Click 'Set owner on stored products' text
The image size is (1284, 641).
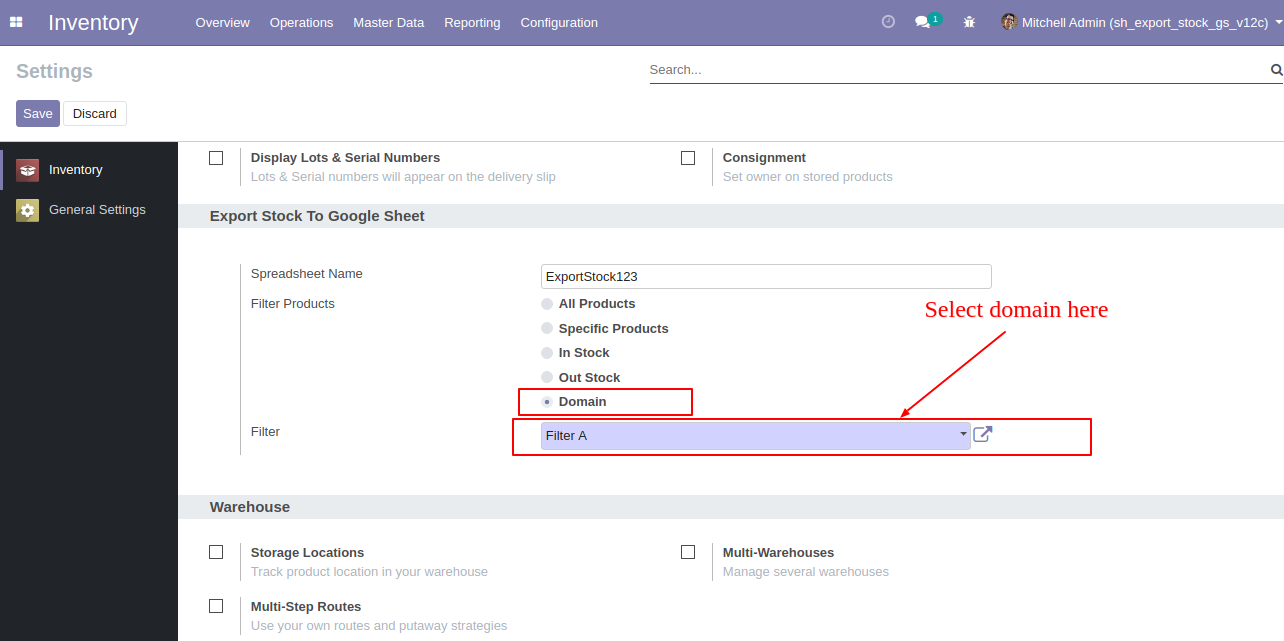[808, 177]
